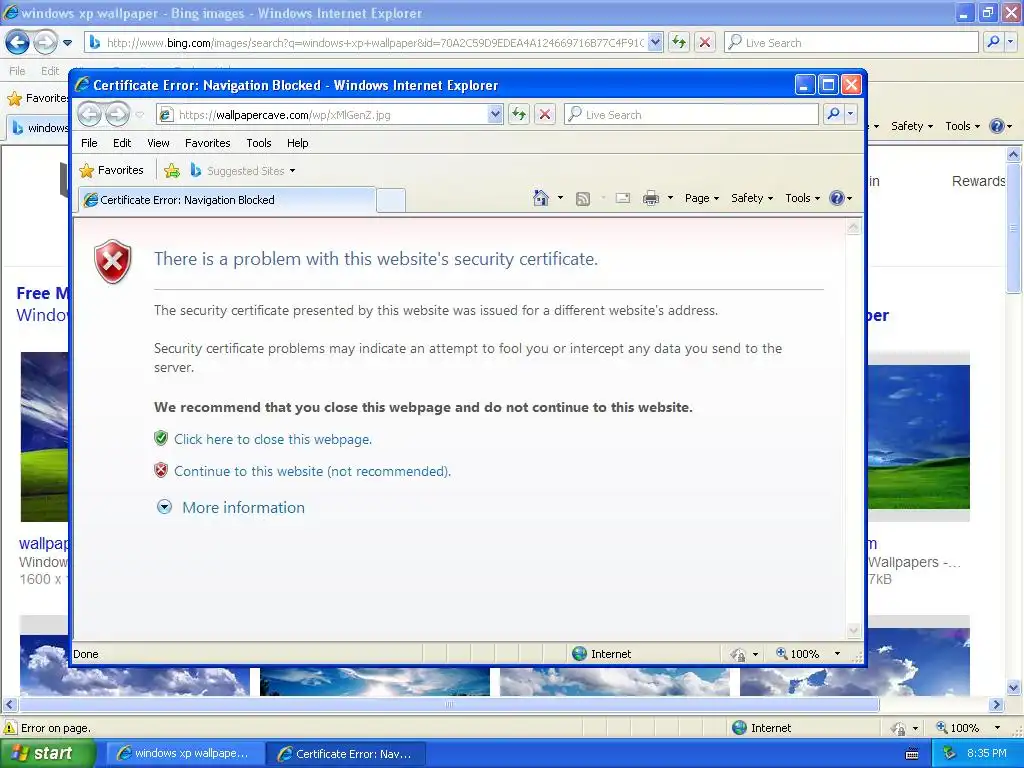Print the page using the printer icon
The width and height of the screenshot is (1024, 768).
click(x=650, y=198)
